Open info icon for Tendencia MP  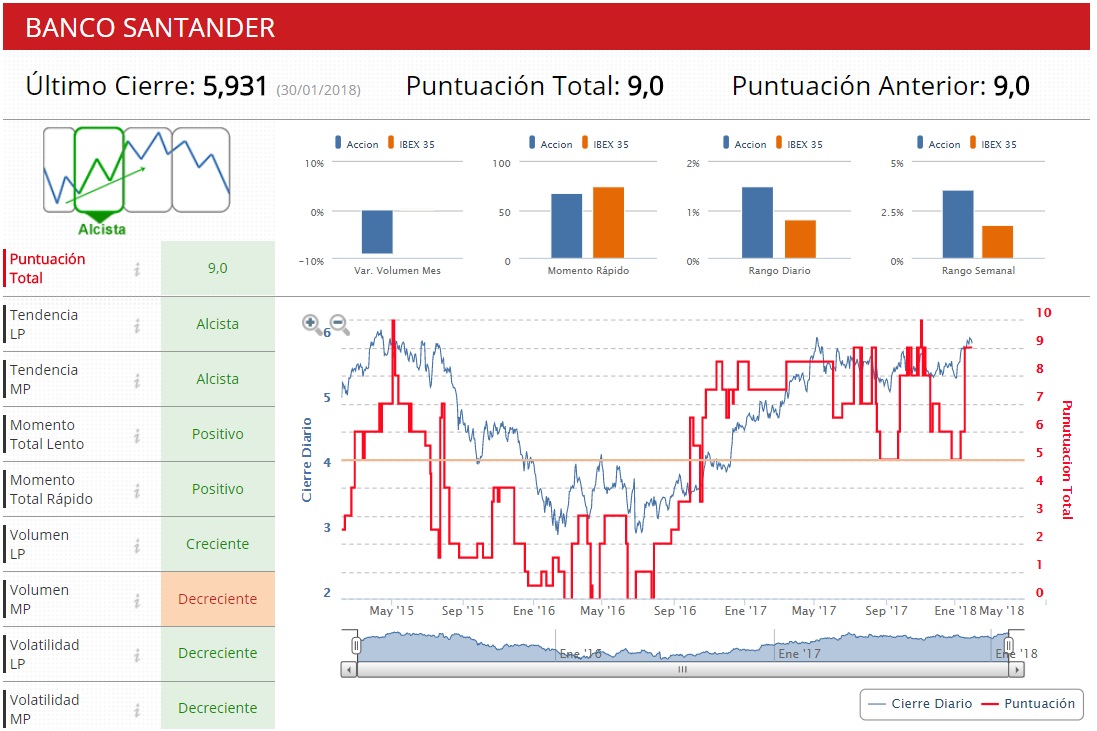[137, 380]
